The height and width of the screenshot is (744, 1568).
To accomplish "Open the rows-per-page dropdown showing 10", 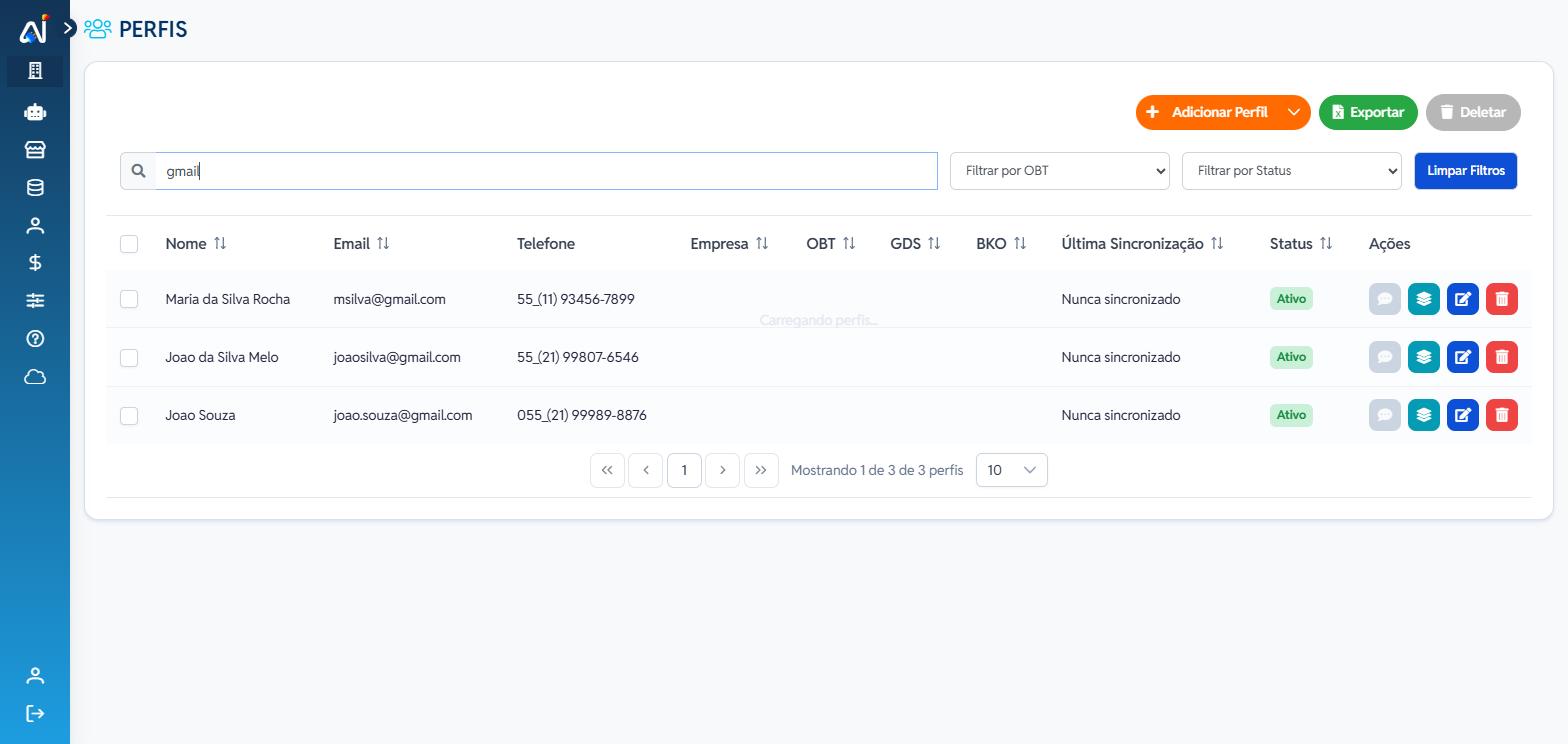I will [1012, 470].
